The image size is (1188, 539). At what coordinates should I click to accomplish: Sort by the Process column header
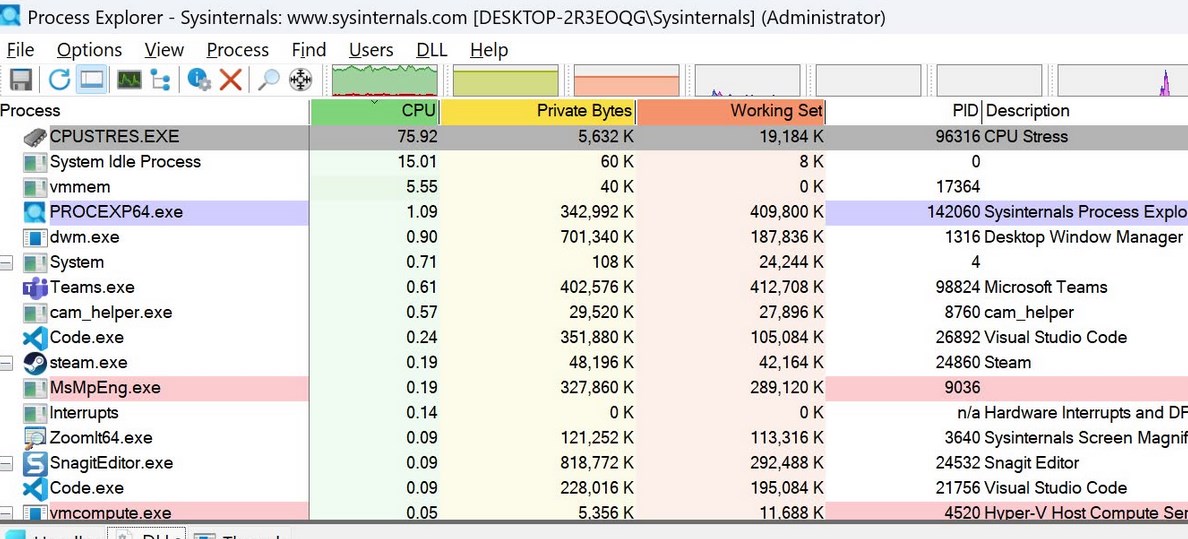155,111
